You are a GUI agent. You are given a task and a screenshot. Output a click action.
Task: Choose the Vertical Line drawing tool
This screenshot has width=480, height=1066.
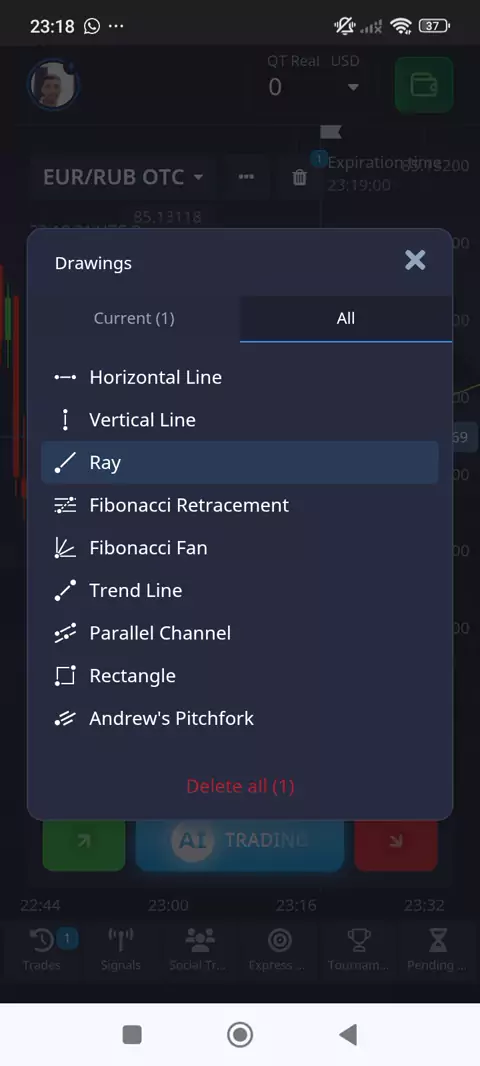(x=239, y=420)
